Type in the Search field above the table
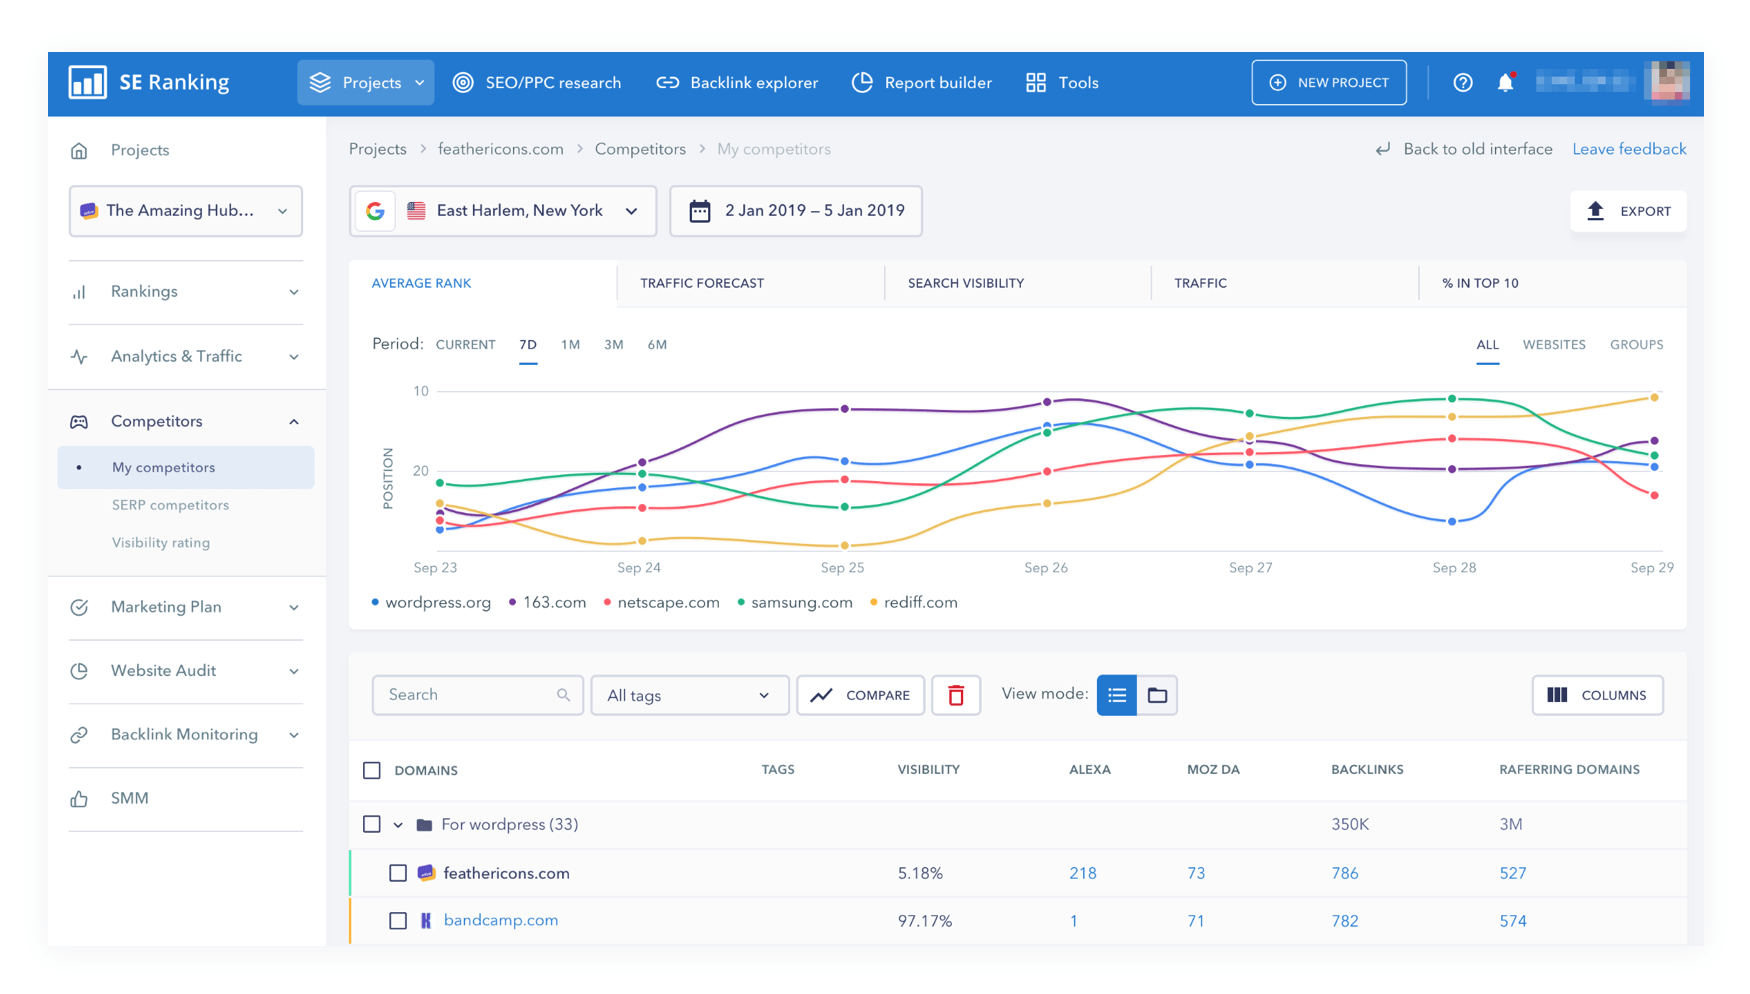The height and width of the screenshot is (994, 1750). (x=468, y=695)
